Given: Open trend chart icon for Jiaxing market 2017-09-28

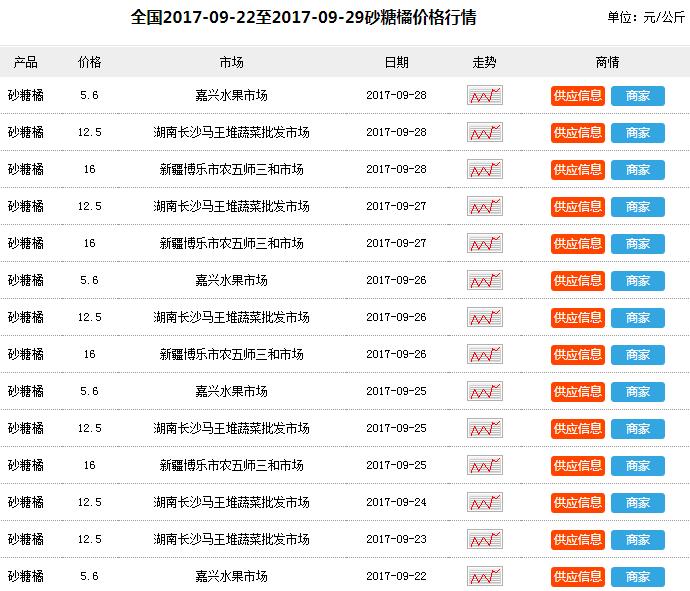Looking at the screenshot, I should point(484,96).
